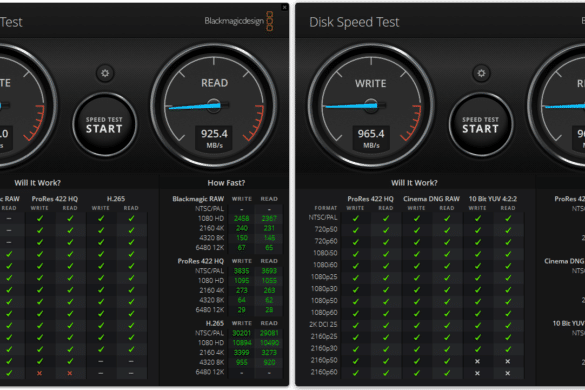Select the 965.4 write speed value
This screenshot has height=390, width=585.
[371, 134]
